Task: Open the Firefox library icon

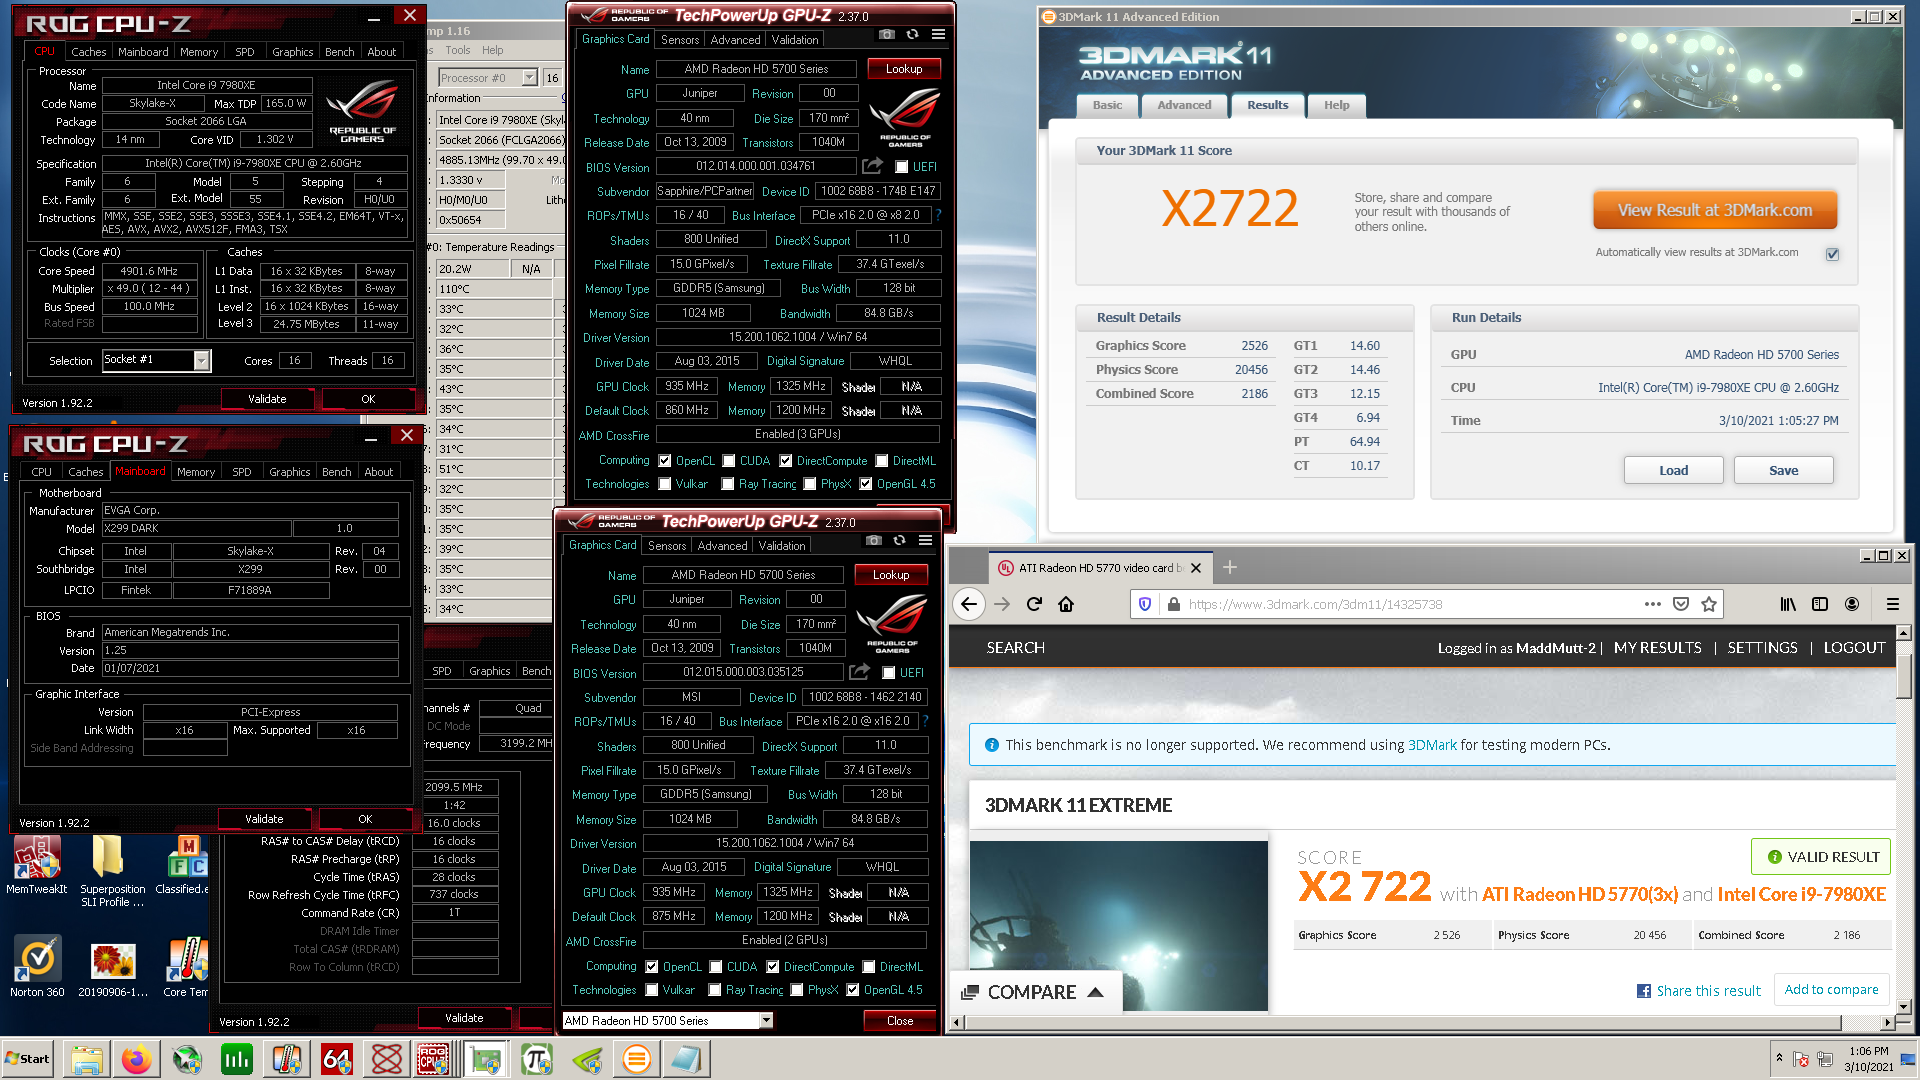Action: tap(1788, 604)
